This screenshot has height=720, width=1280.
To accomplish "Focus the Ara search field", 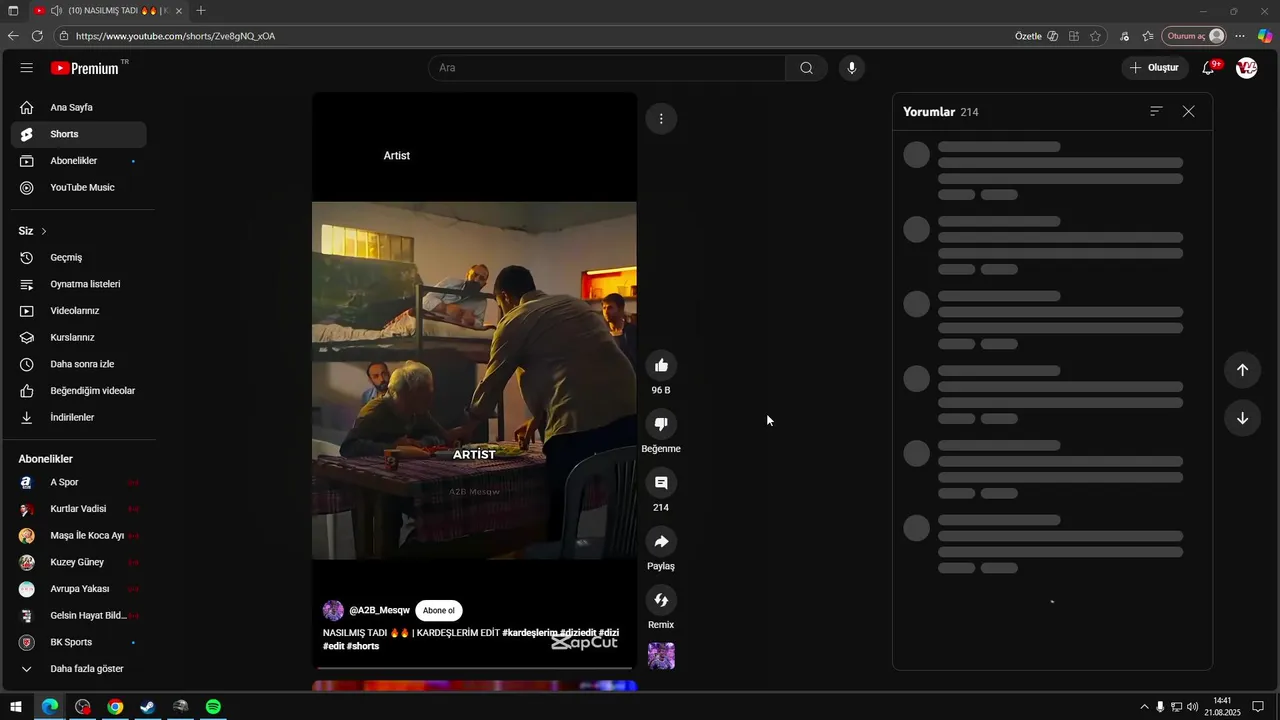I will (607, 68).
